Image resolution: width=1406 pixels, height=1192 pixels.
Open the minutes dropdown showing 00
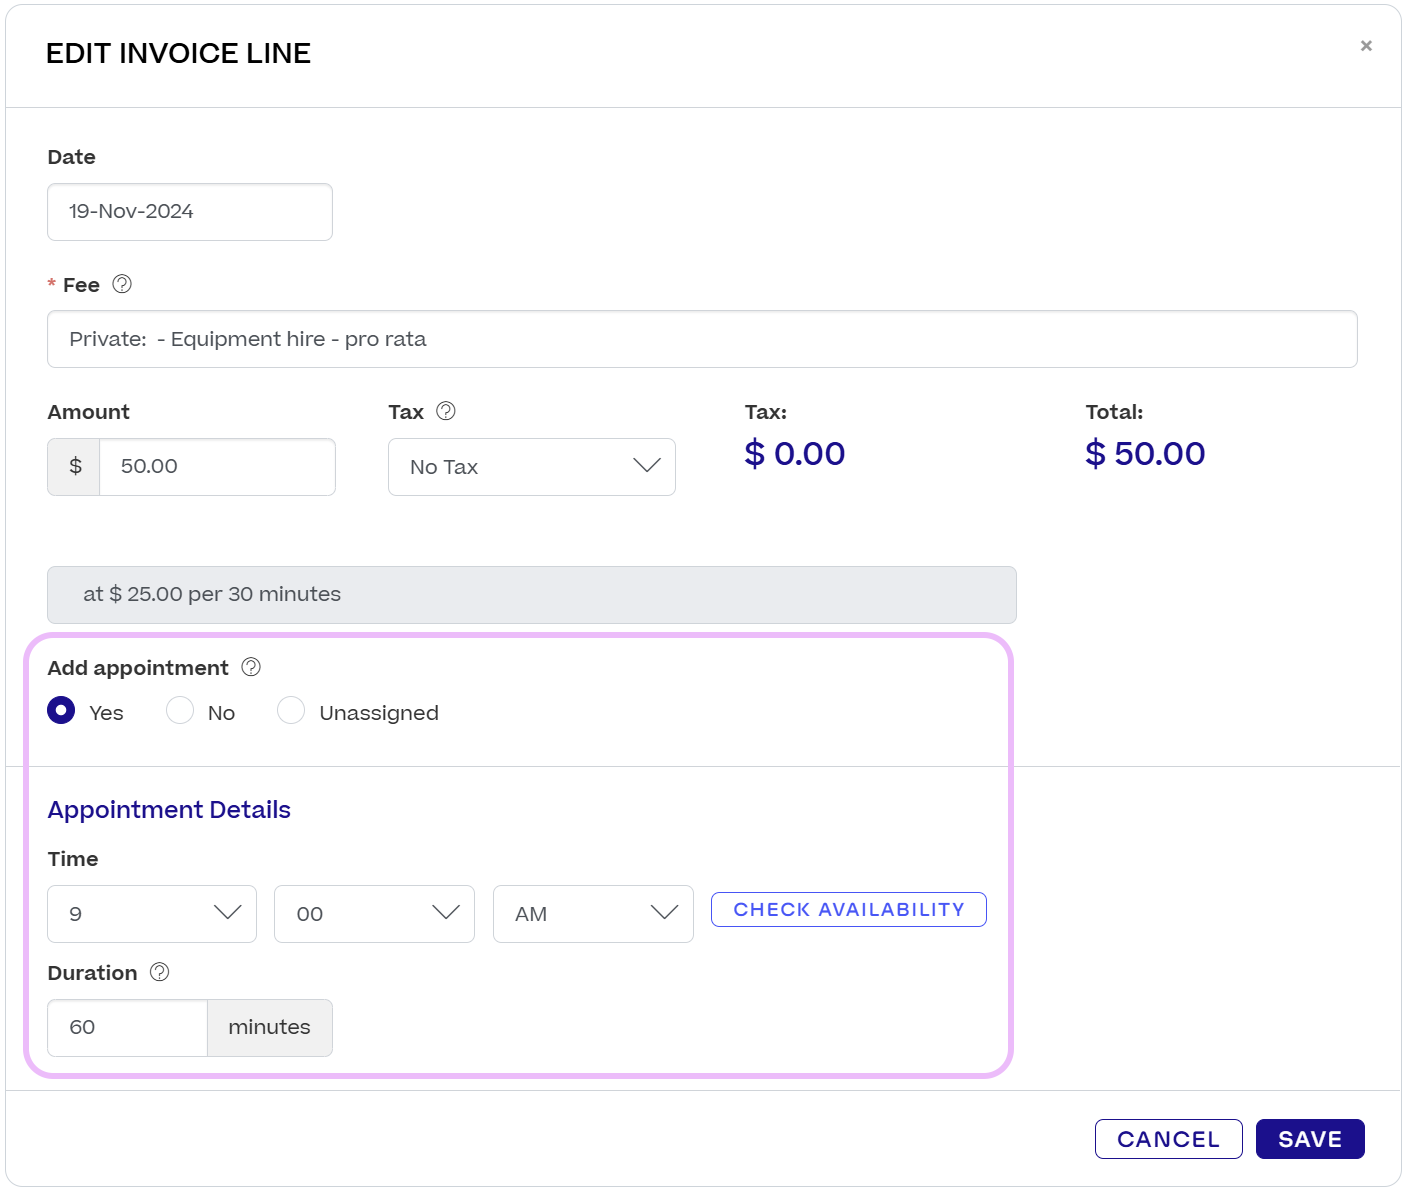tap(374, 913)
